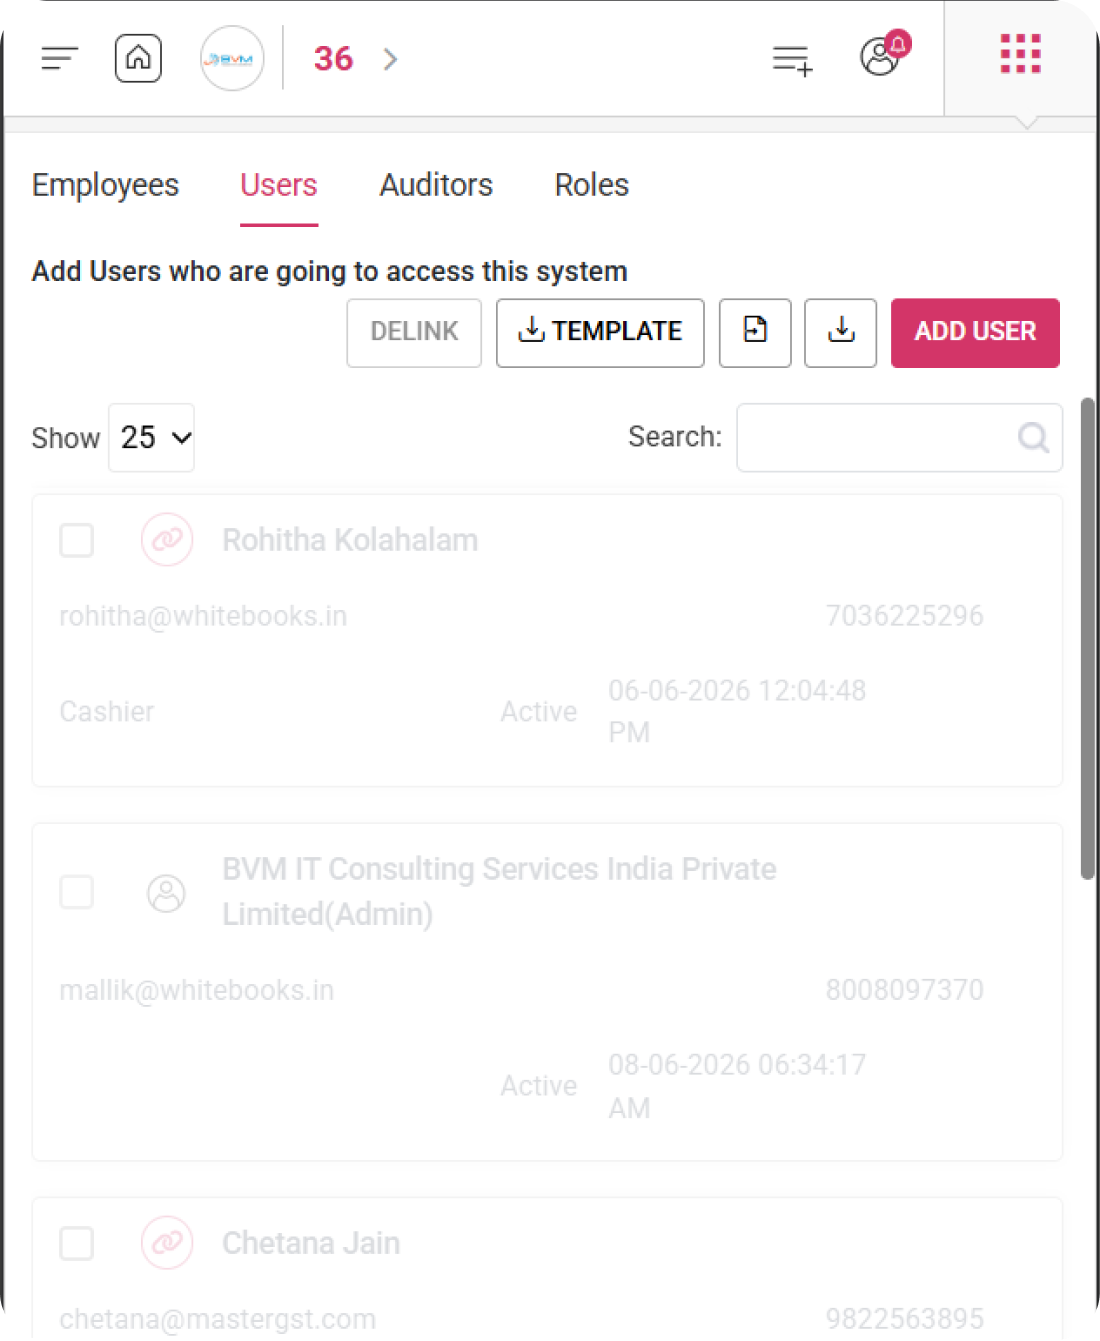The image size is (1100, 1341).
Task: Open the quick-add list icon
Action: click(x=792, y=60)
